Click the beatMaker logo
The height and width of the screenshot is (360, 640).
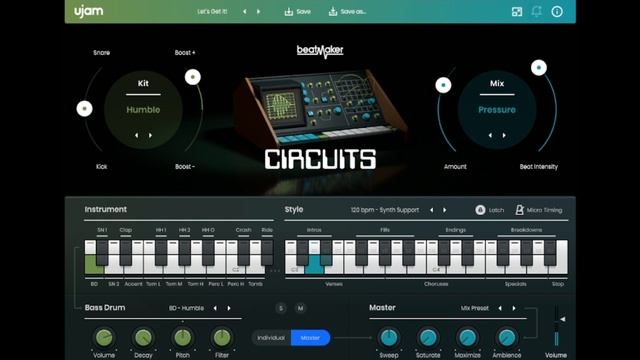(320, 51)
